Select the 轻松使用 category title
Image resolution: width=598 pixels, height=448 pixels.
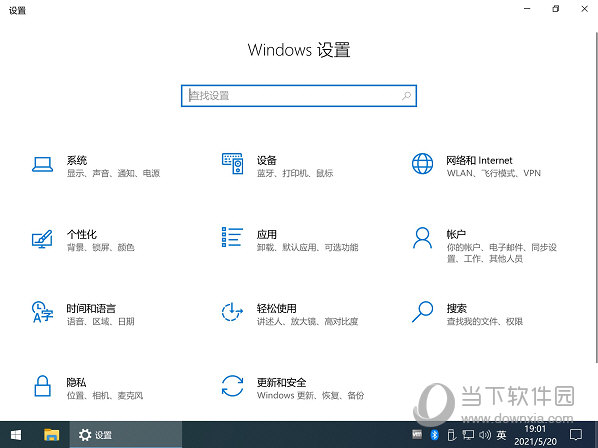pos(276,308)
